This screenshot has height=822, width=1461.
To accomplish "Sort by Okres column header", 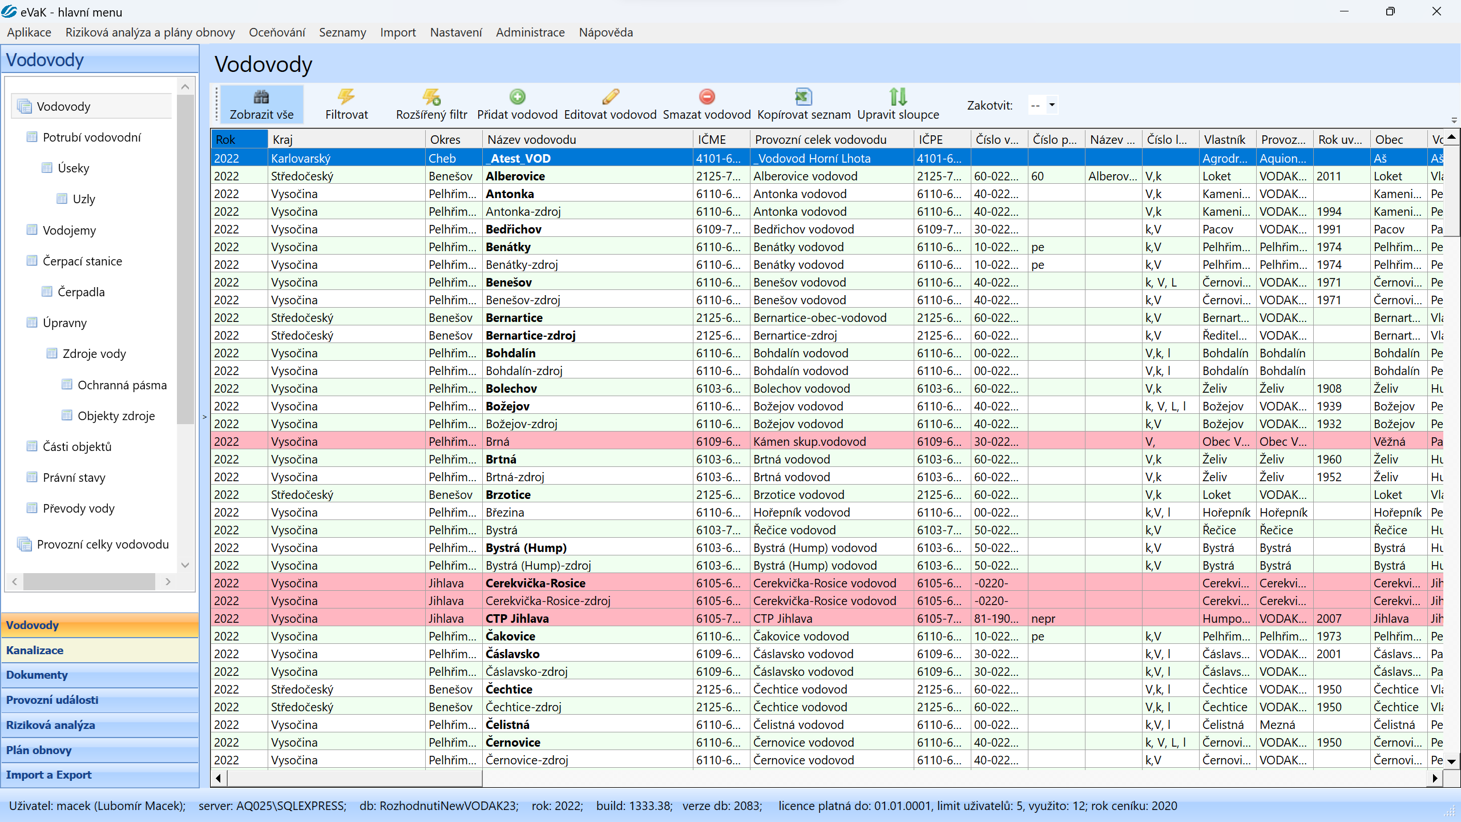I will [x=453, y=140].
